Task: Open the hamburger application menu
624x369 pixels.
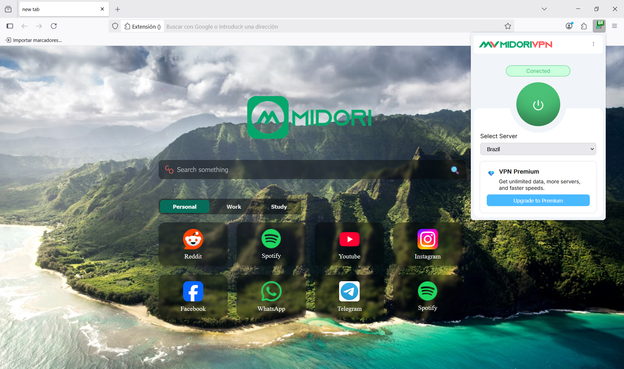Action: pyautogui.click(x=614, y=26)
